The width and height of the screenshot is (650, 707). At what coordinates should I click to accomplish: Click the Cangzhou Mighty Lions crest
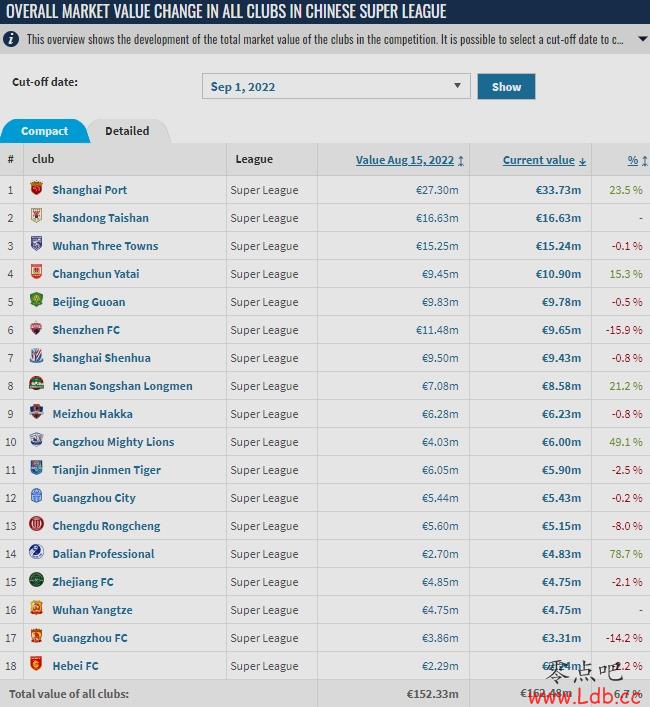click(37, 440)
